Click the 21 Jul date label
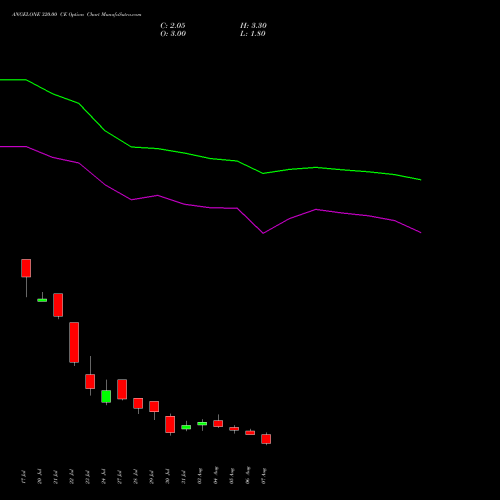This screenshot has width=500, height=500. click(55, 477)
